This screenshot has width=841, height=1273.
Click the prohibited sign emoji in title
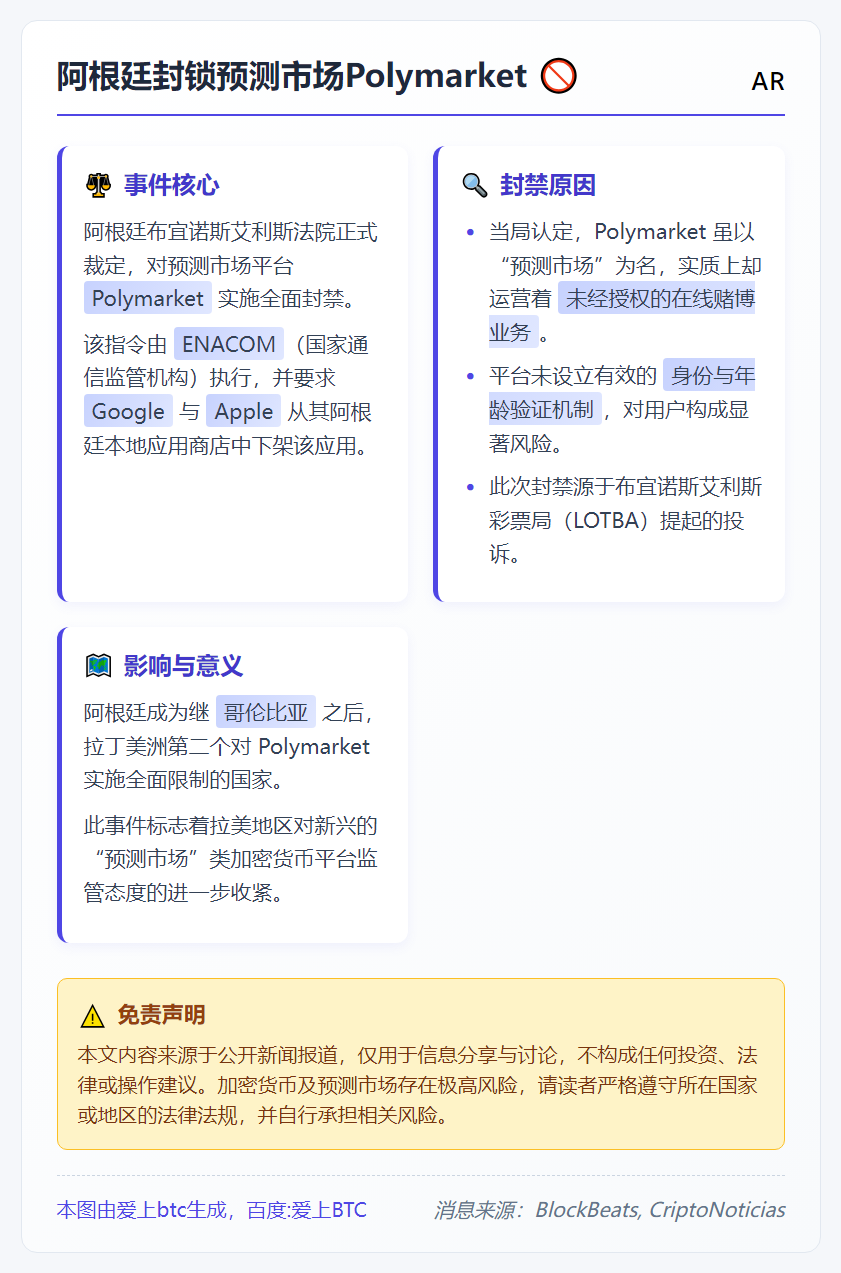click(x=558, y=76)
